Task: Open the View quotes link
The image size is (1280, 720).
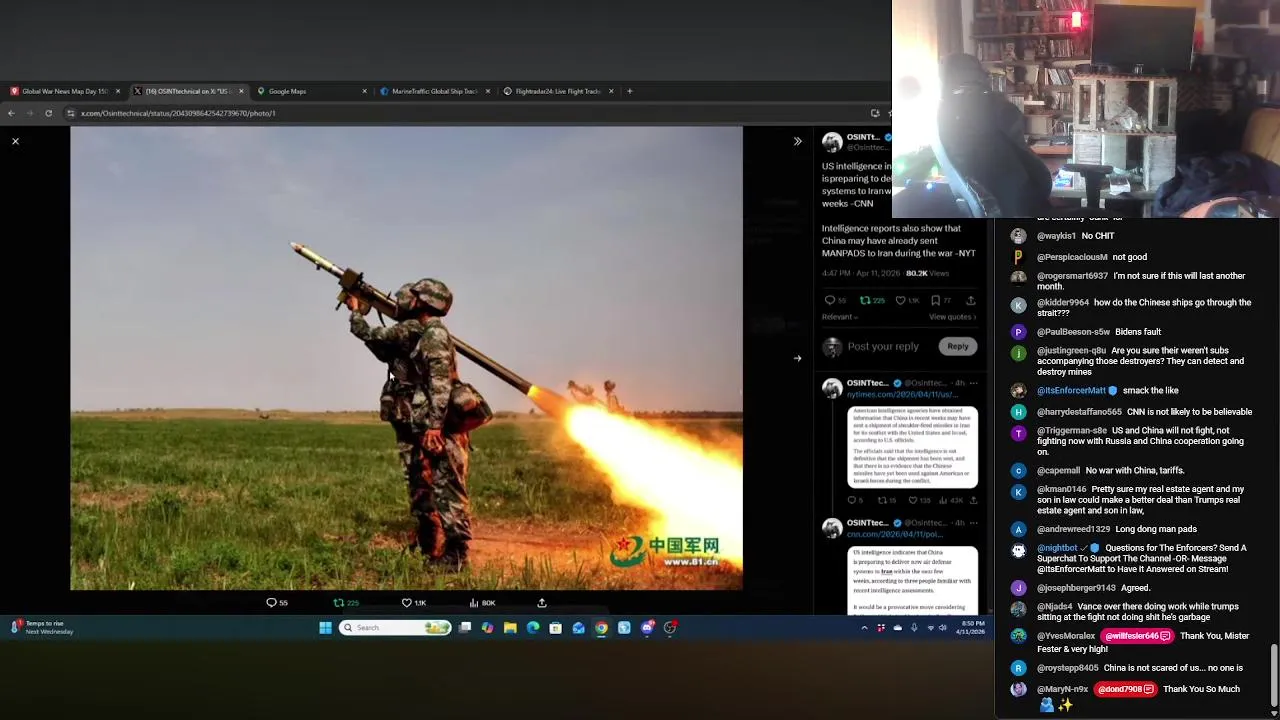Action: 952,317
